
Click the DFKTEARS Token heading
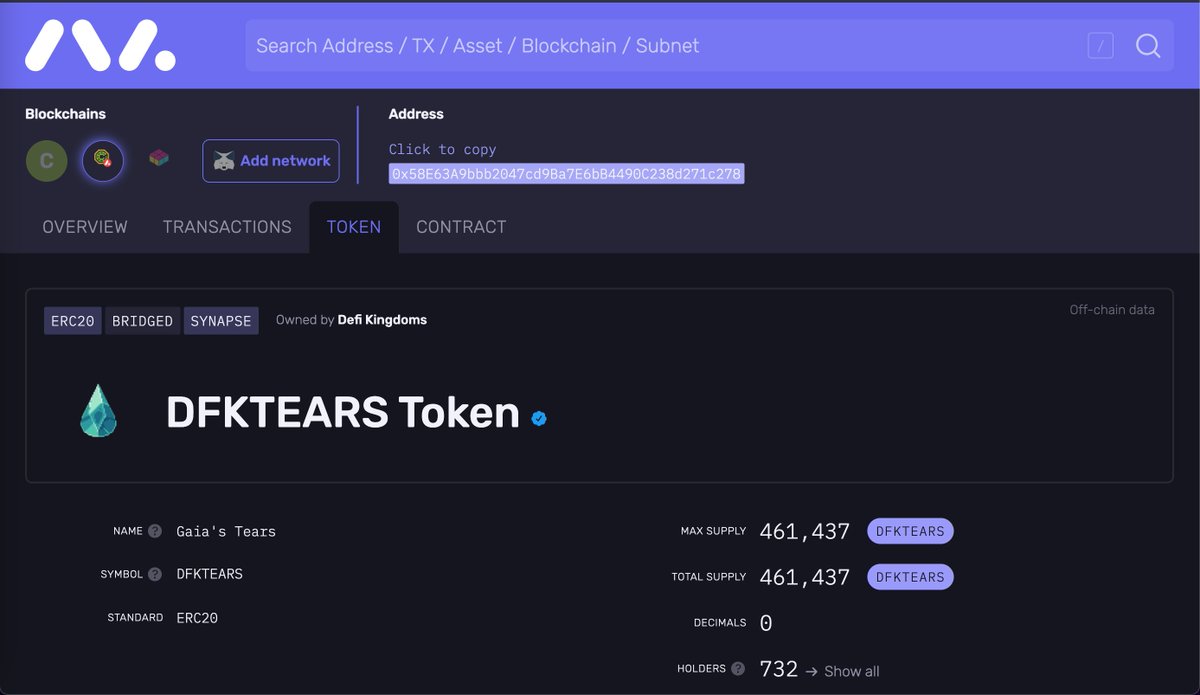[x=343, y=412]
